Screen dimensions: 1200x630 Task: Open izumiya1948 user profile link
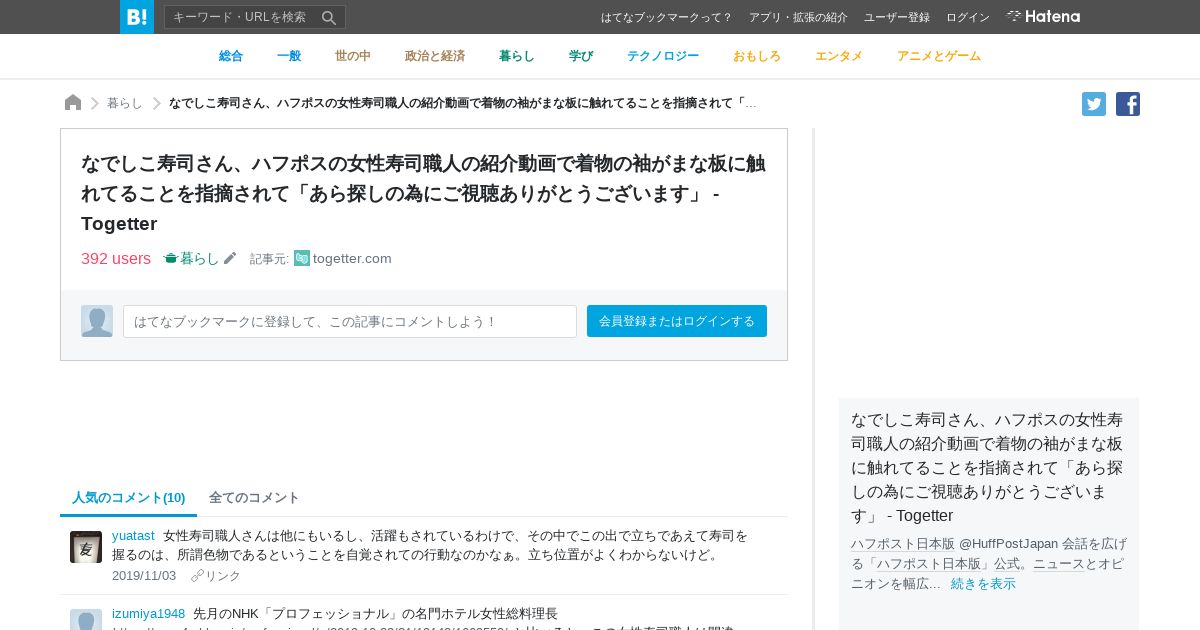coord(148,613)
